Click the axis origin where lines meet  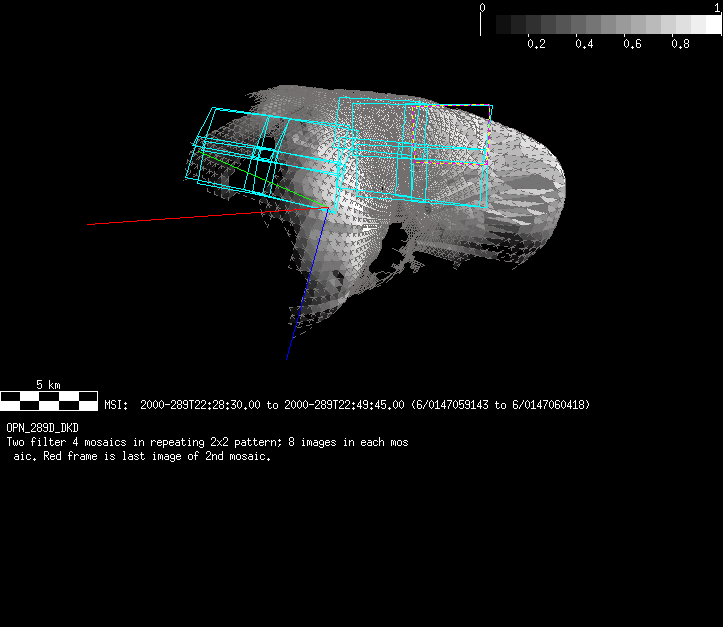(325, 207)
